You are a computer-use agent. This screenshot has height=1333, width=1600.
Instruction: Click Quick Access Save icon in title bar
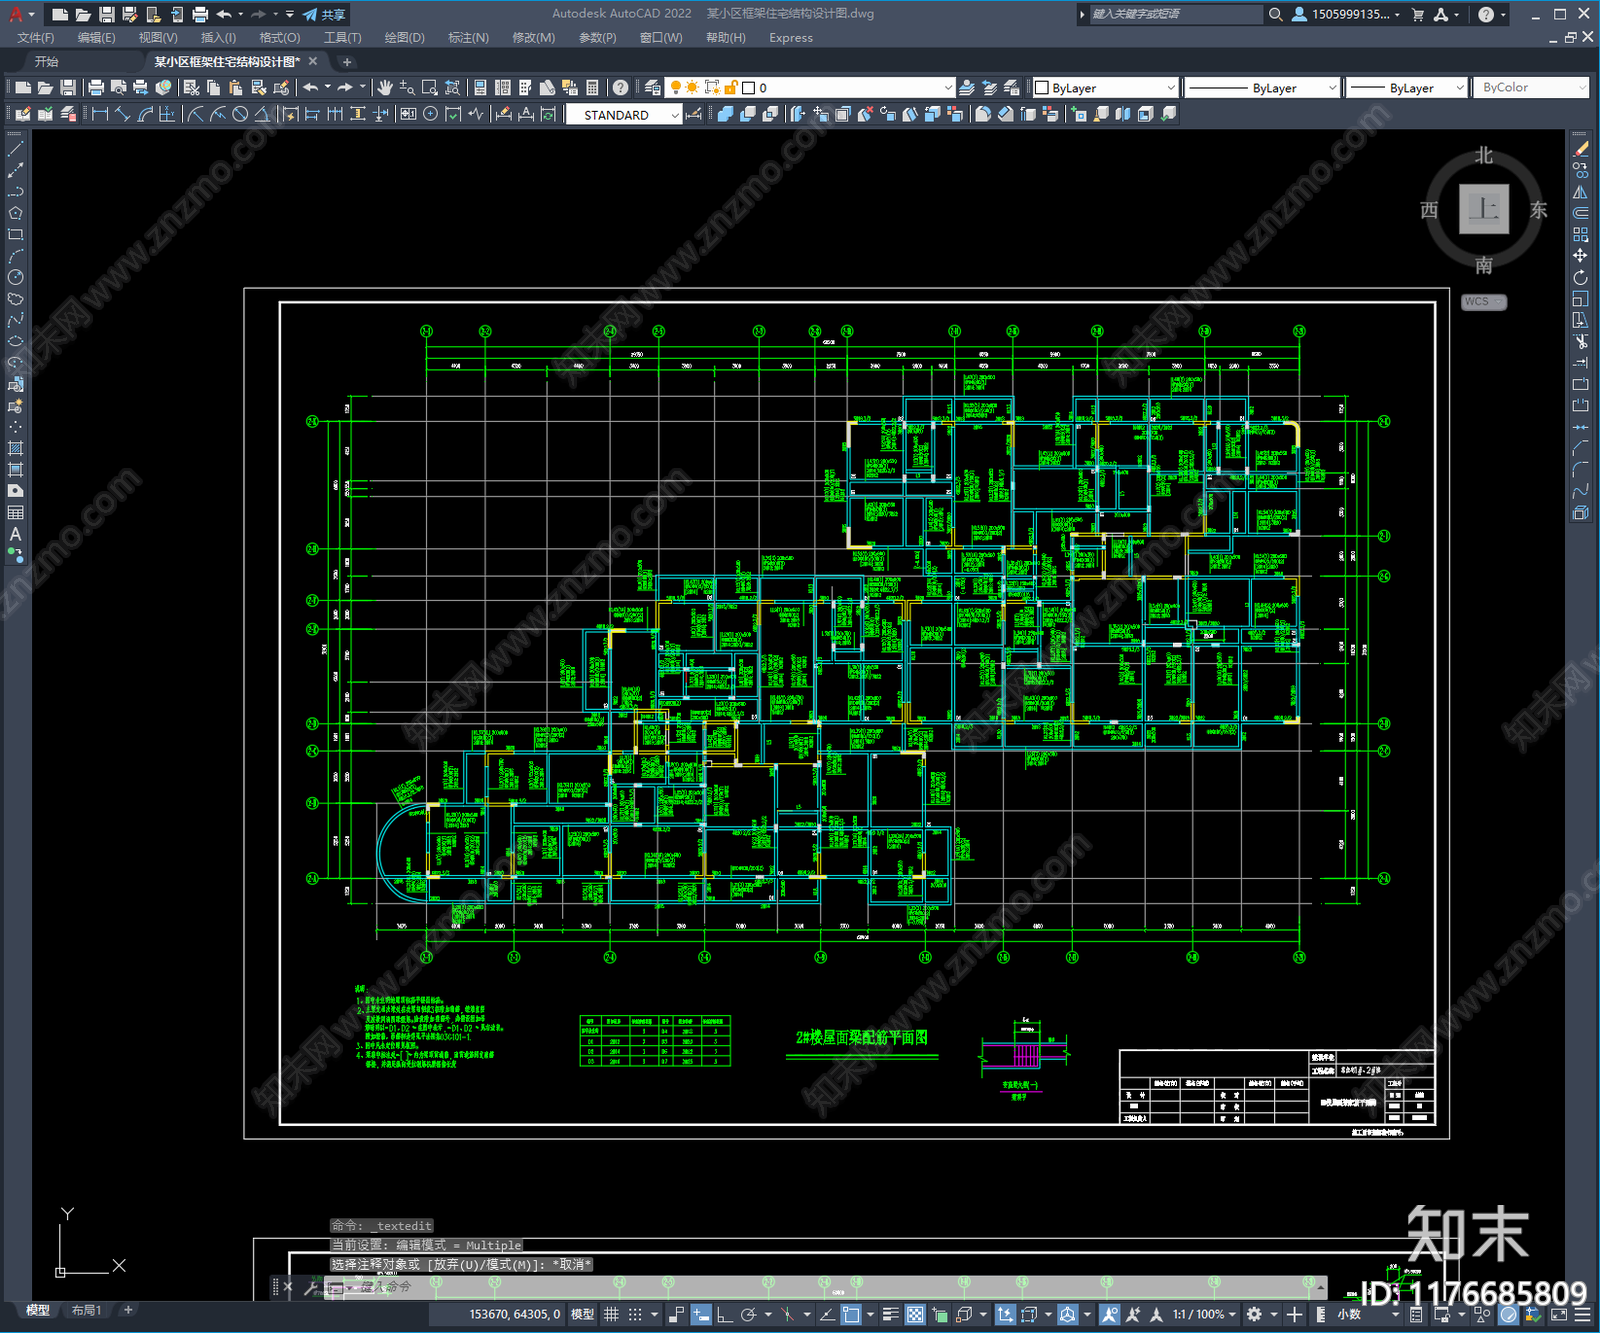click(x=106, y=14)
